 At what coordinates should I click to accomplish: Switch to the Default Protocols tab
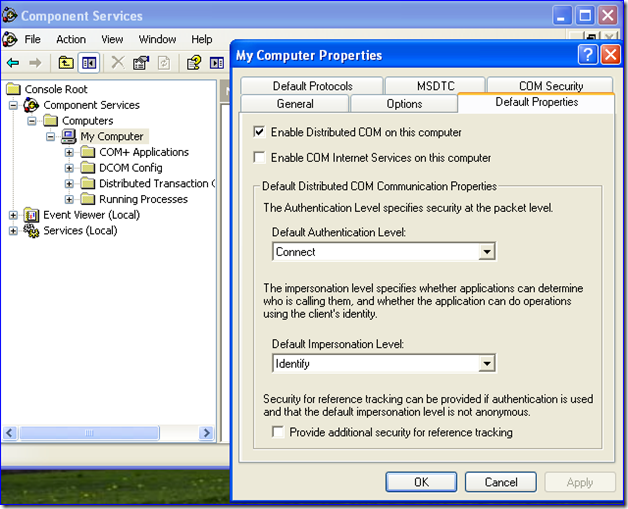(x=312, y=86)
